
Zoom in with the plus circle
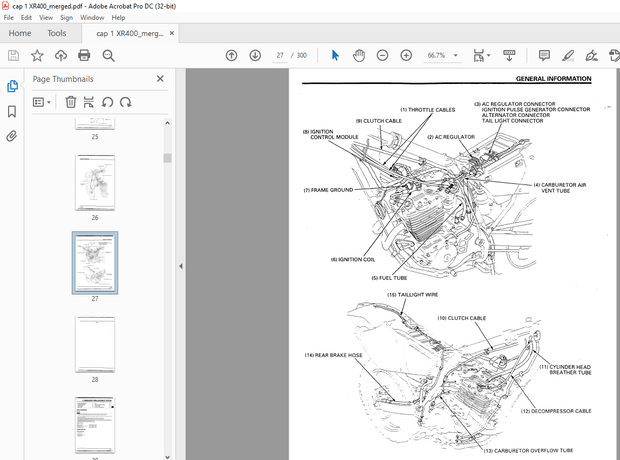(406, 55)
